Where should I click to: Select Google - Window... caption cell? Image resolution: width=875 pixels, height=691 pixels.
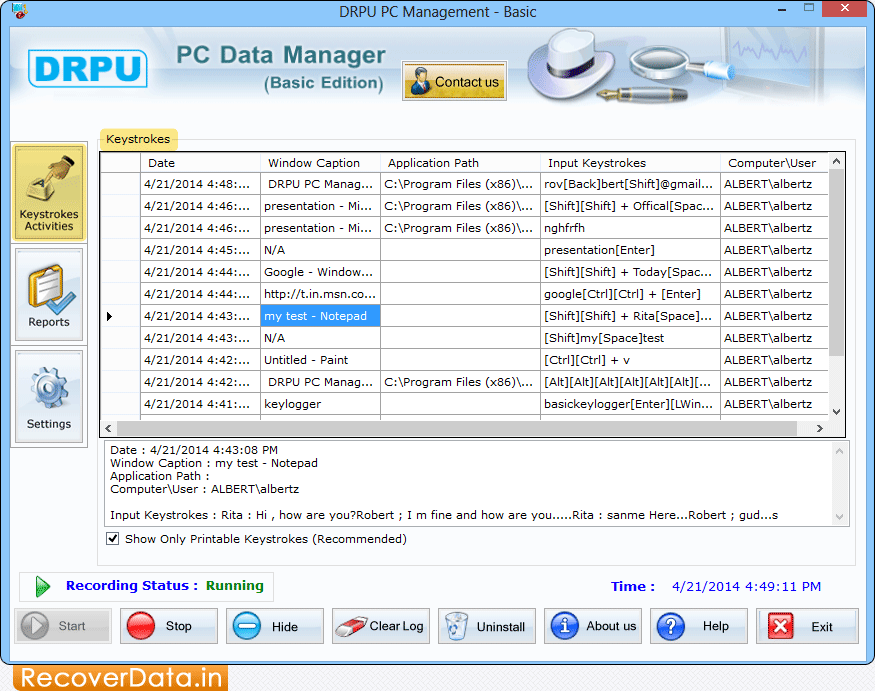point(320,272)
